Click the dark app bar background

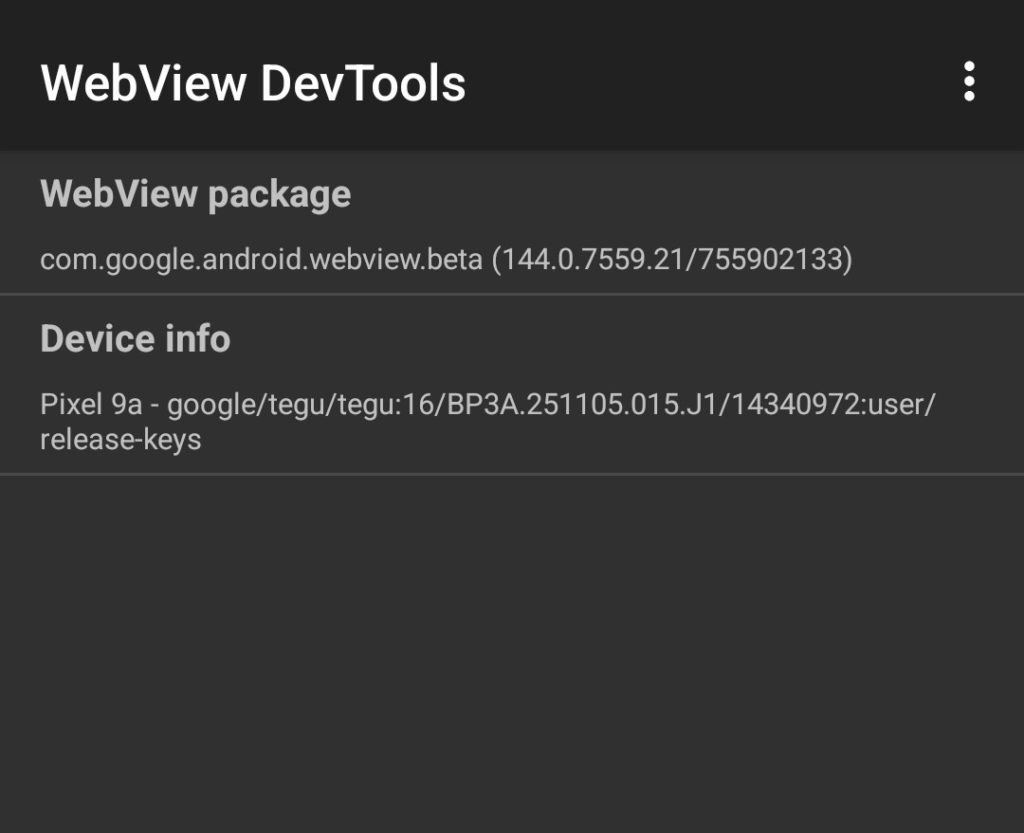pos(700,80)
